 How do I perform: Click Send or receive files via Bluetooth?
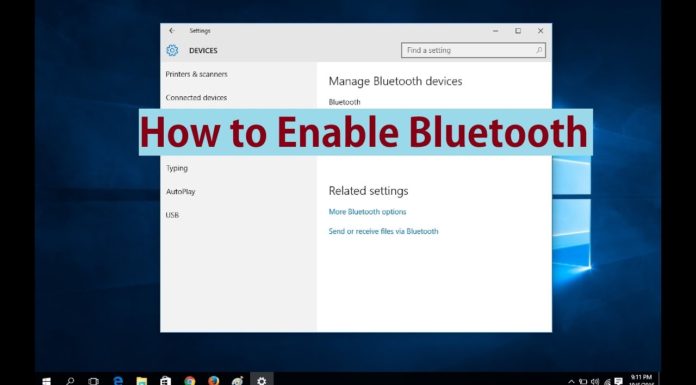click(x=383, y=231)
